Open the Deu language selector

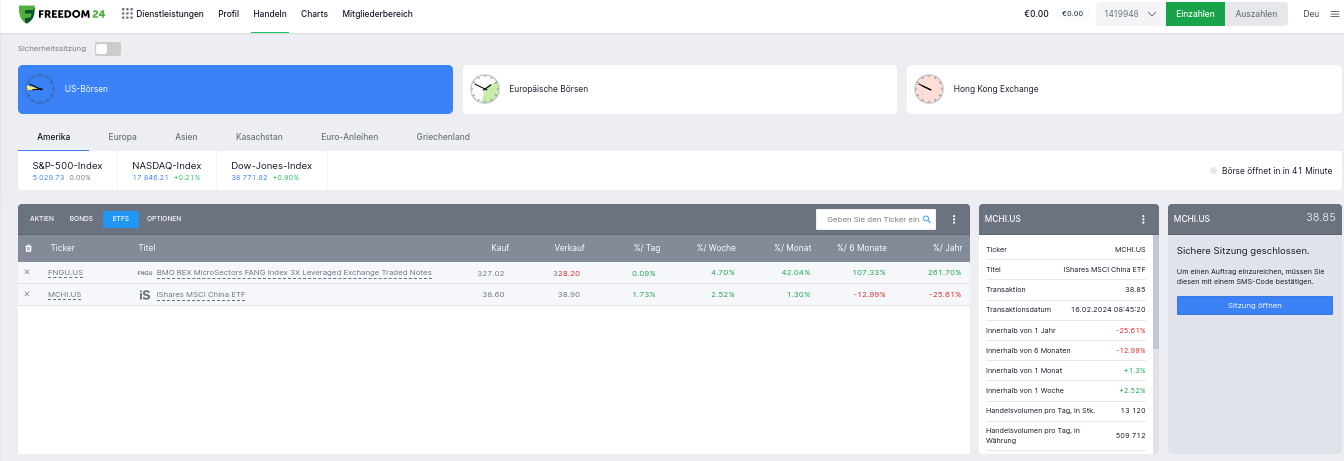click(x=1311, y=14)
